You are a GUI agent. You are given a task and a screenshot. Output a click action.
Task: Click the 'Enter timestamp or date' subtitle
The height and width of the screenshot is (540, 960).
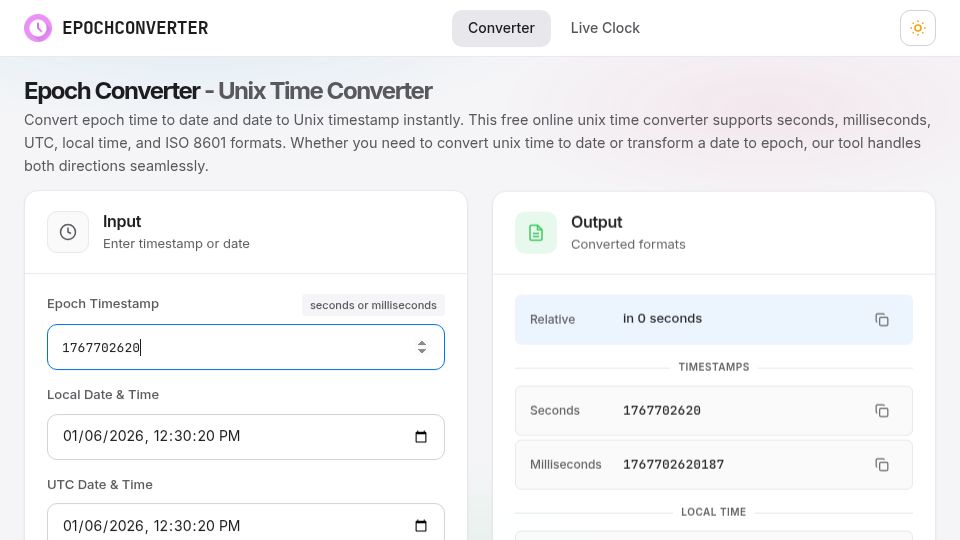(x=176, y=244)
